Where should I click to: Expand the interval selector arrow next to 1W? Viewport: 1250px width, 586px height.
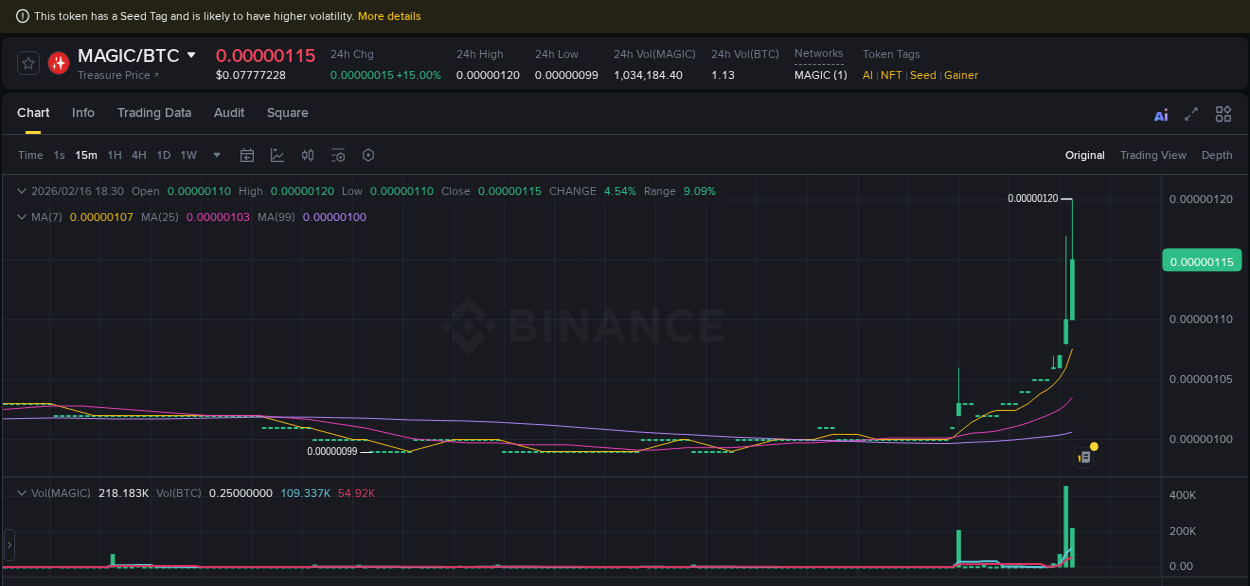point(216,155)
